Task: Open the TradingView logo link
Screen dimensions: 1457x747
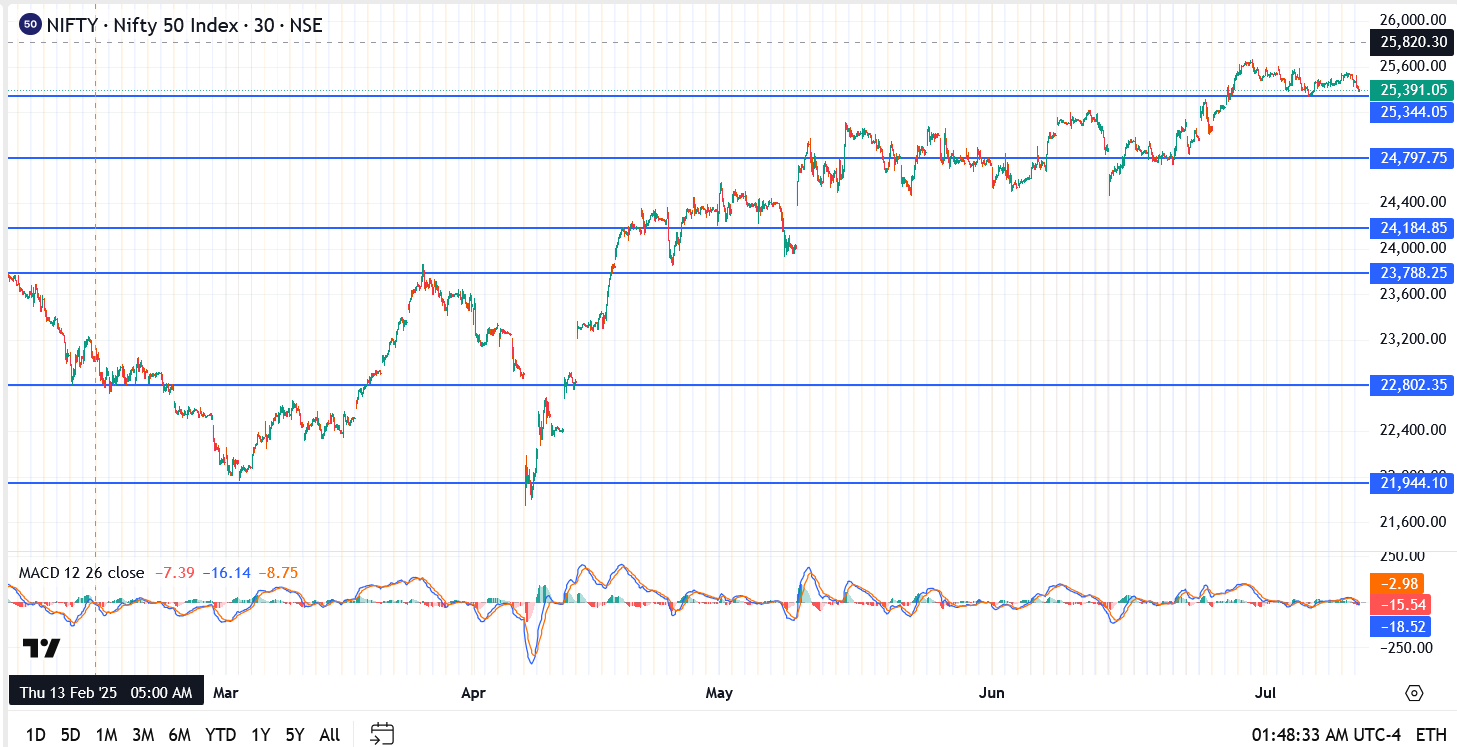Action: pyautogui.click(x=41, y=648)
